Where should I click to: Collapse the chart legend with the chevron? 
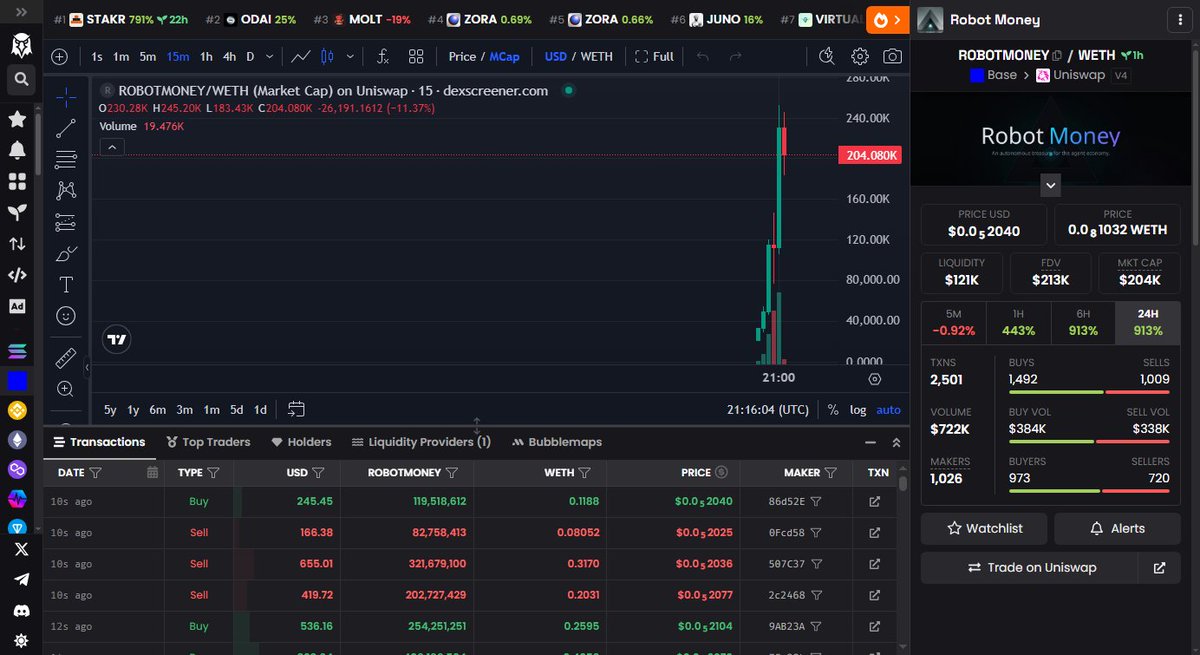pos(112,147)
